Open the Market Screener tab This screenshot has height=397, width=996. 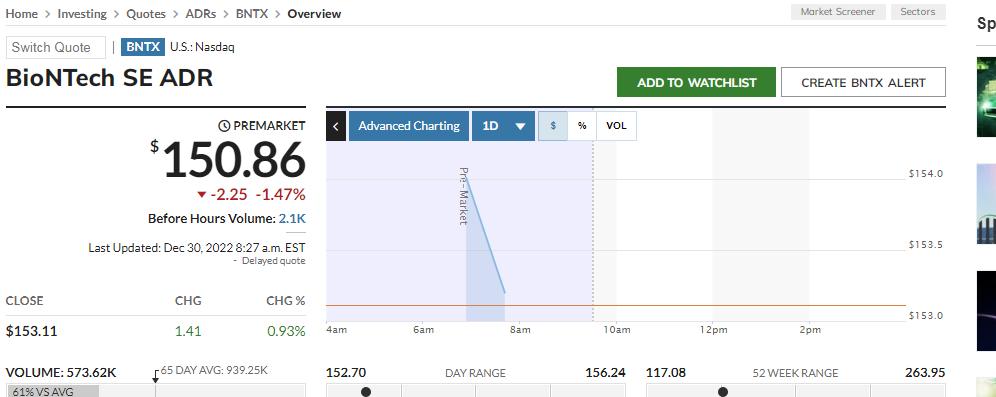[x=838, y=12]
